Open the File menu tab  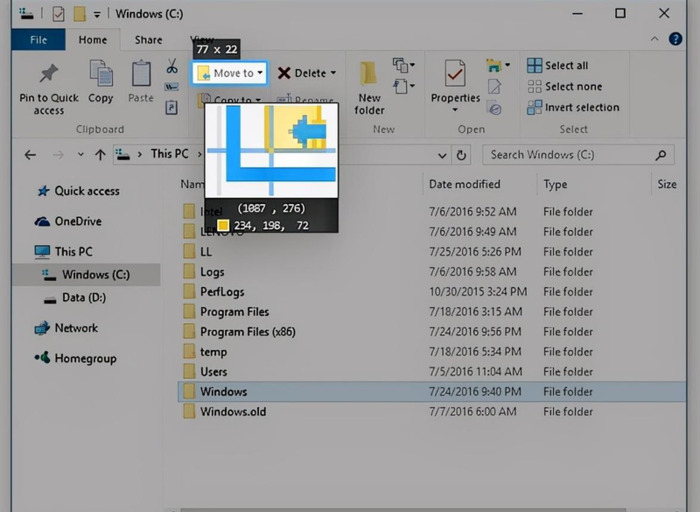click(38, 40)
